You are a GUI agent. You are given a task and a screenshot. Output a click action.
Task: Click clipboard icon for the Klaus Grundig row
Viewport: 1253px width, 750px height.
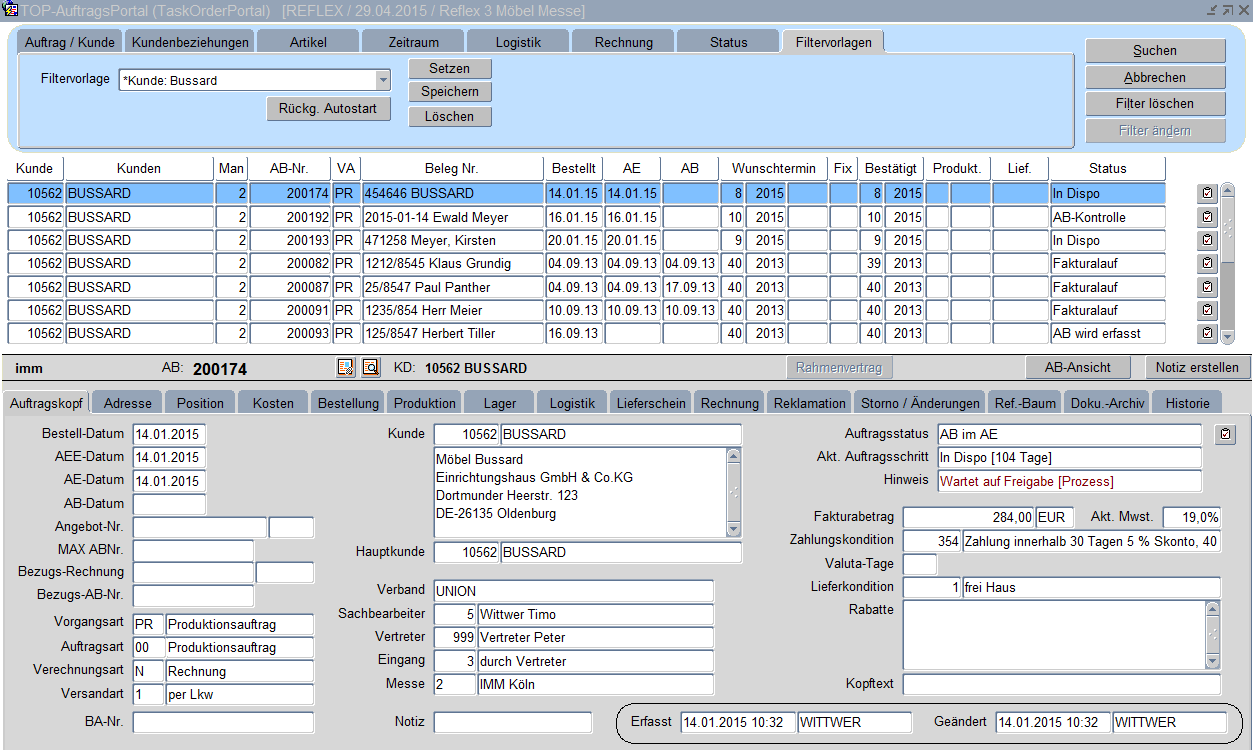click(1207, 263)
